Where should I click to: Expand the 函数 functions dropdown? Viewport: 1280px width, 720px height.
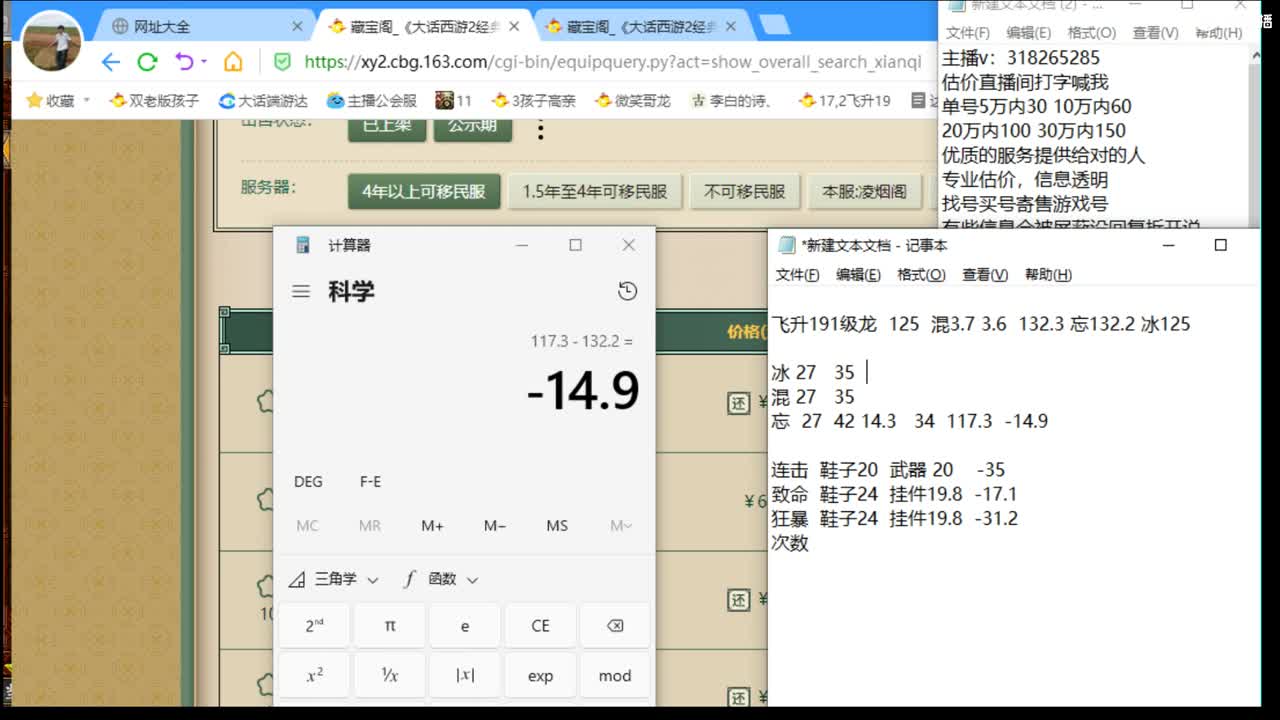tap(441, 579)
